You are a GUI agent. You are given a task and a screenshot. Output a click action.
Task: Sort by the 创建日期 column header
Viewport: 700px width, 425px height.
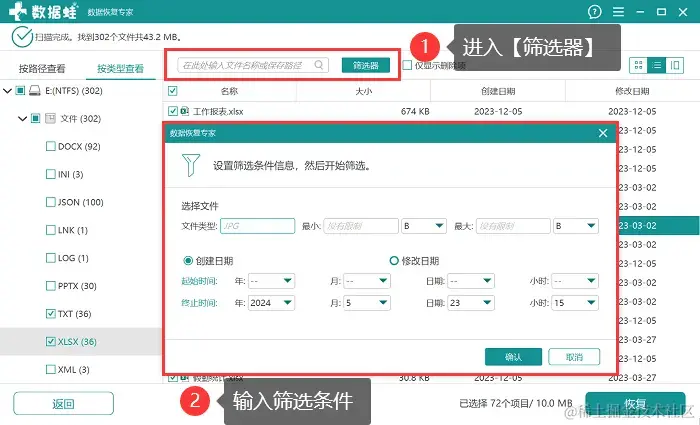pos(498,91)
